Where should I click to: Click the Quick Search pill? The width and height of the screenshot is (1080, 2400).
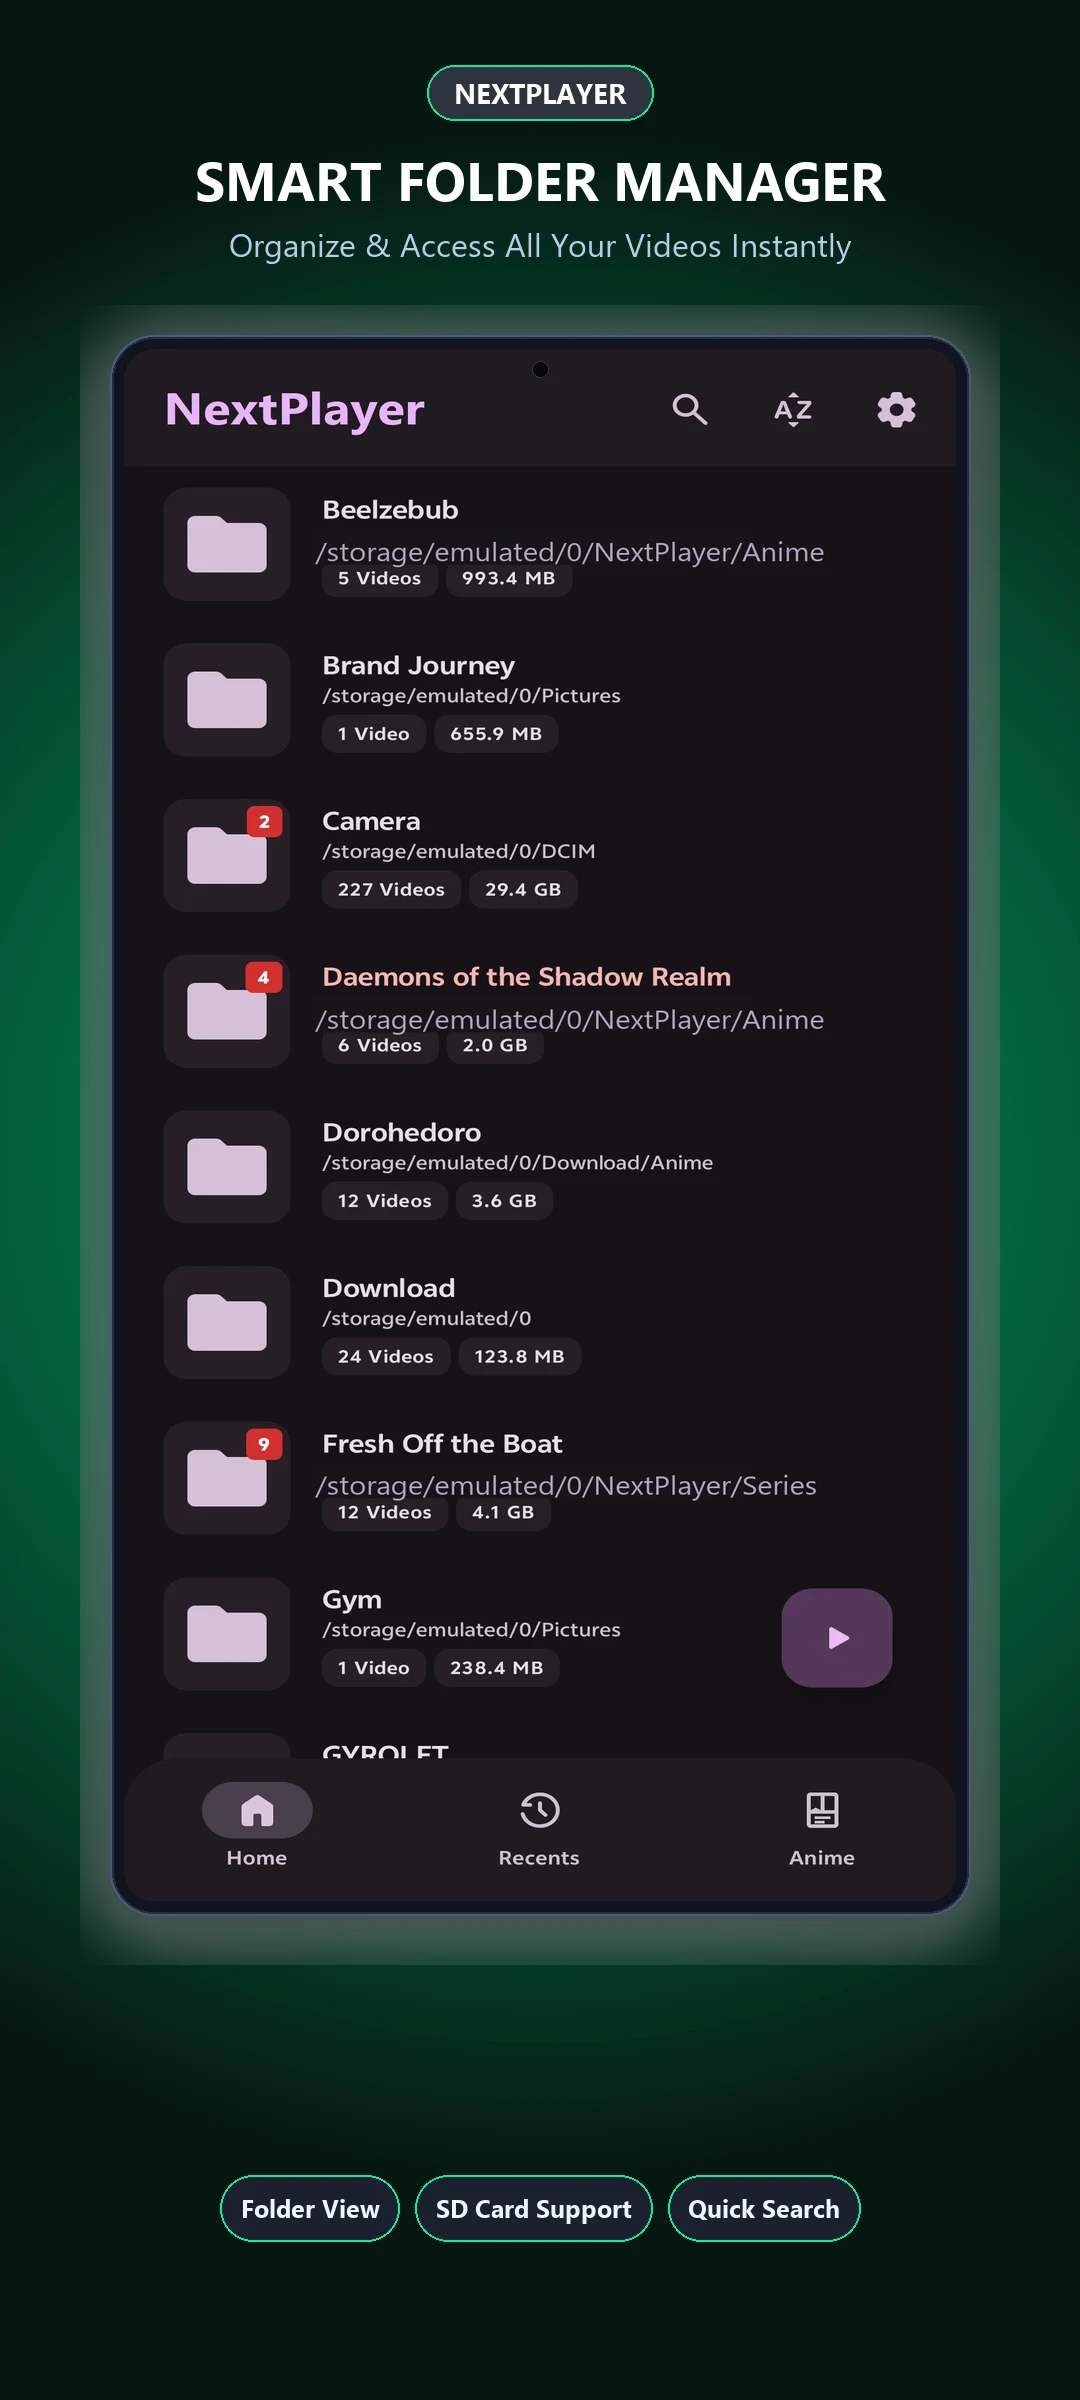coord(764,2208)
